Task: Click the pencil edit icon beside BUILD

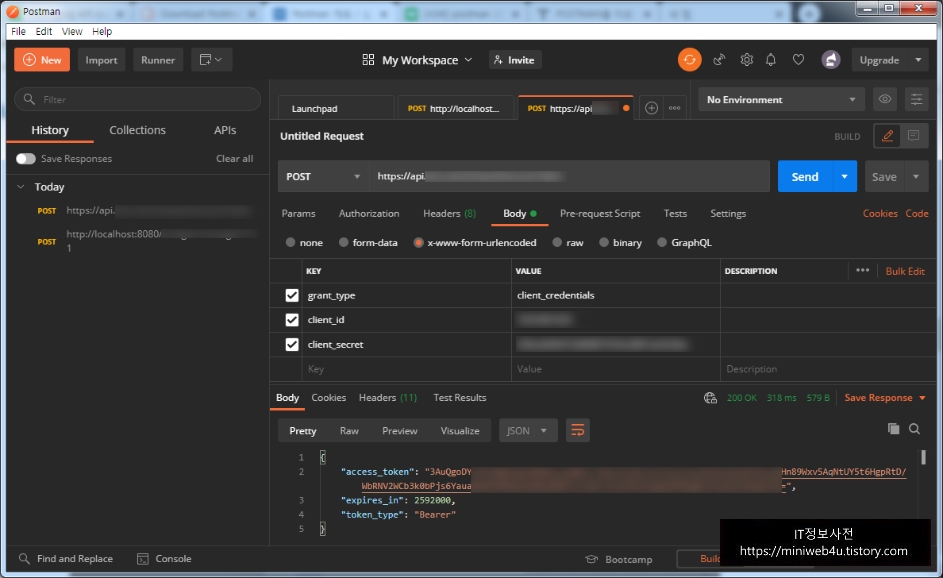Action: click(887, 136)
